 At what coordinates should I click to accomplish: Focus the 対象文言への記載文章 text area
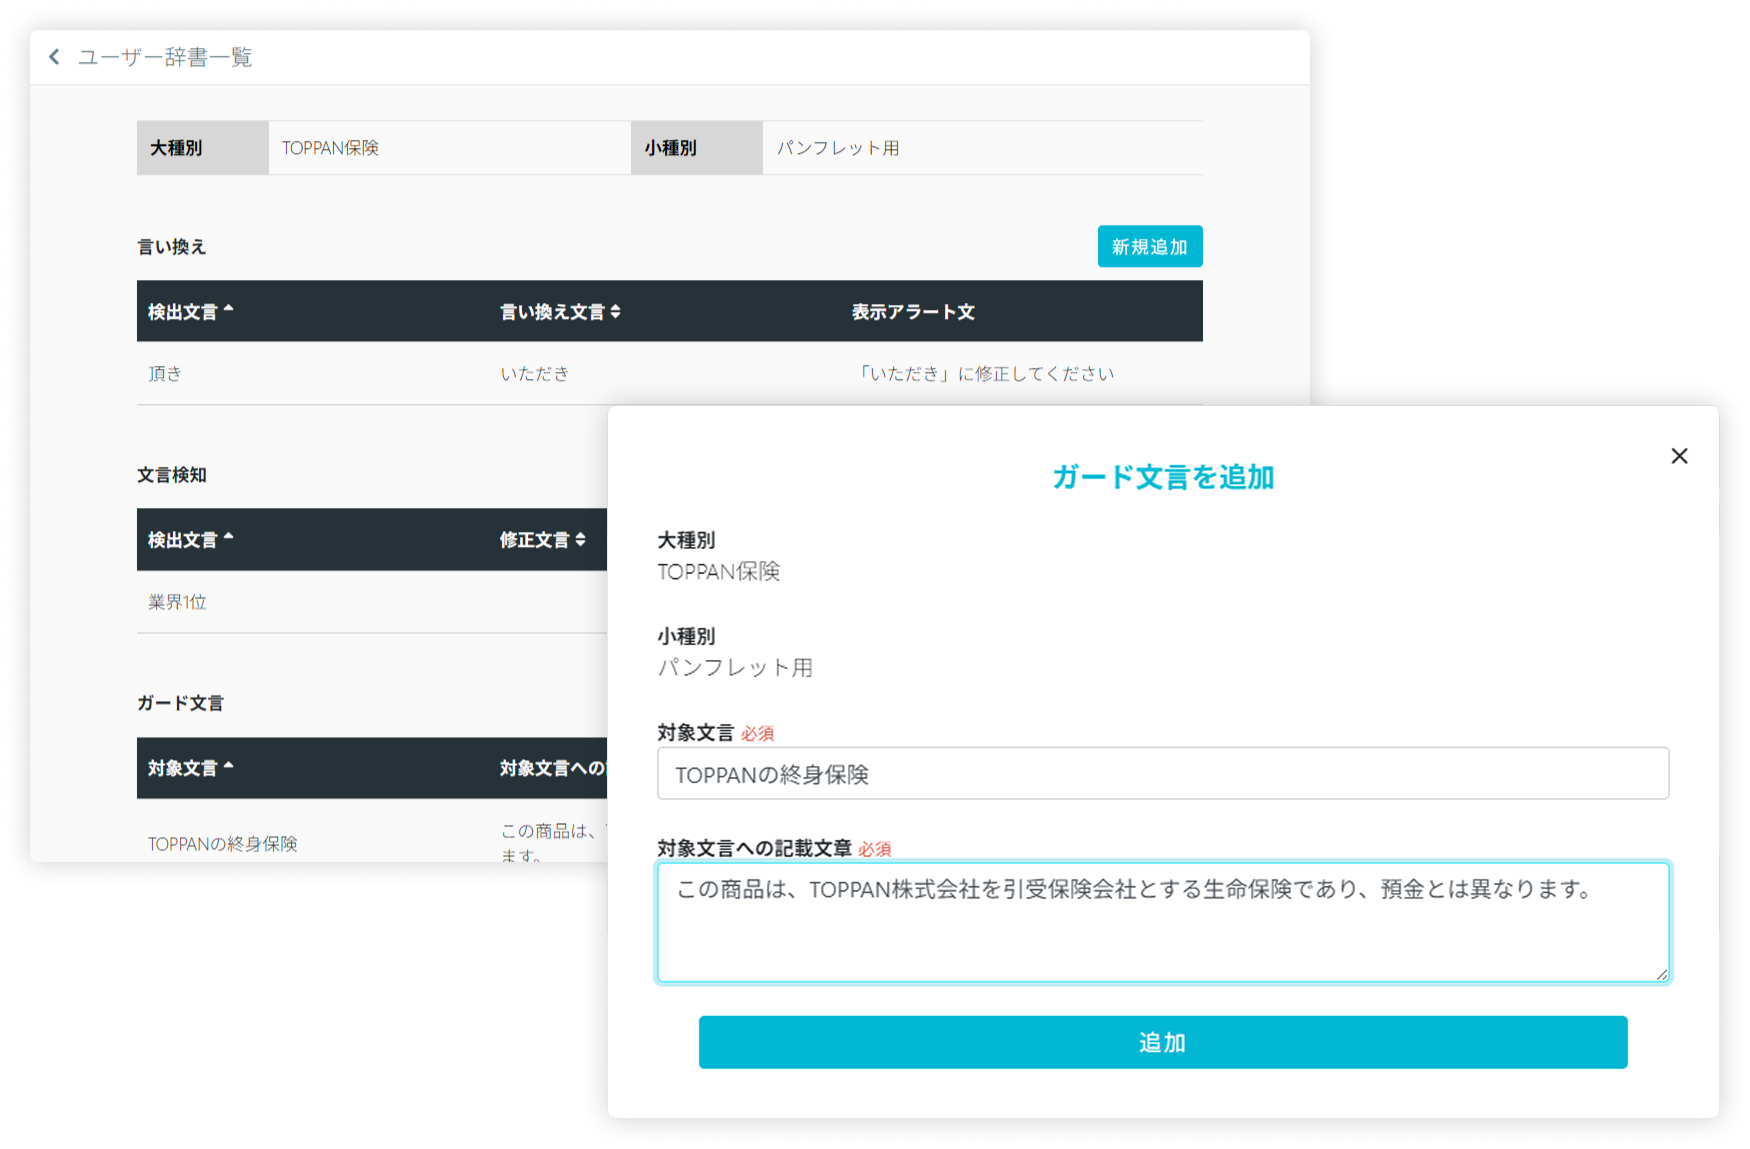pyautogui.click(x=1162, y=930)
